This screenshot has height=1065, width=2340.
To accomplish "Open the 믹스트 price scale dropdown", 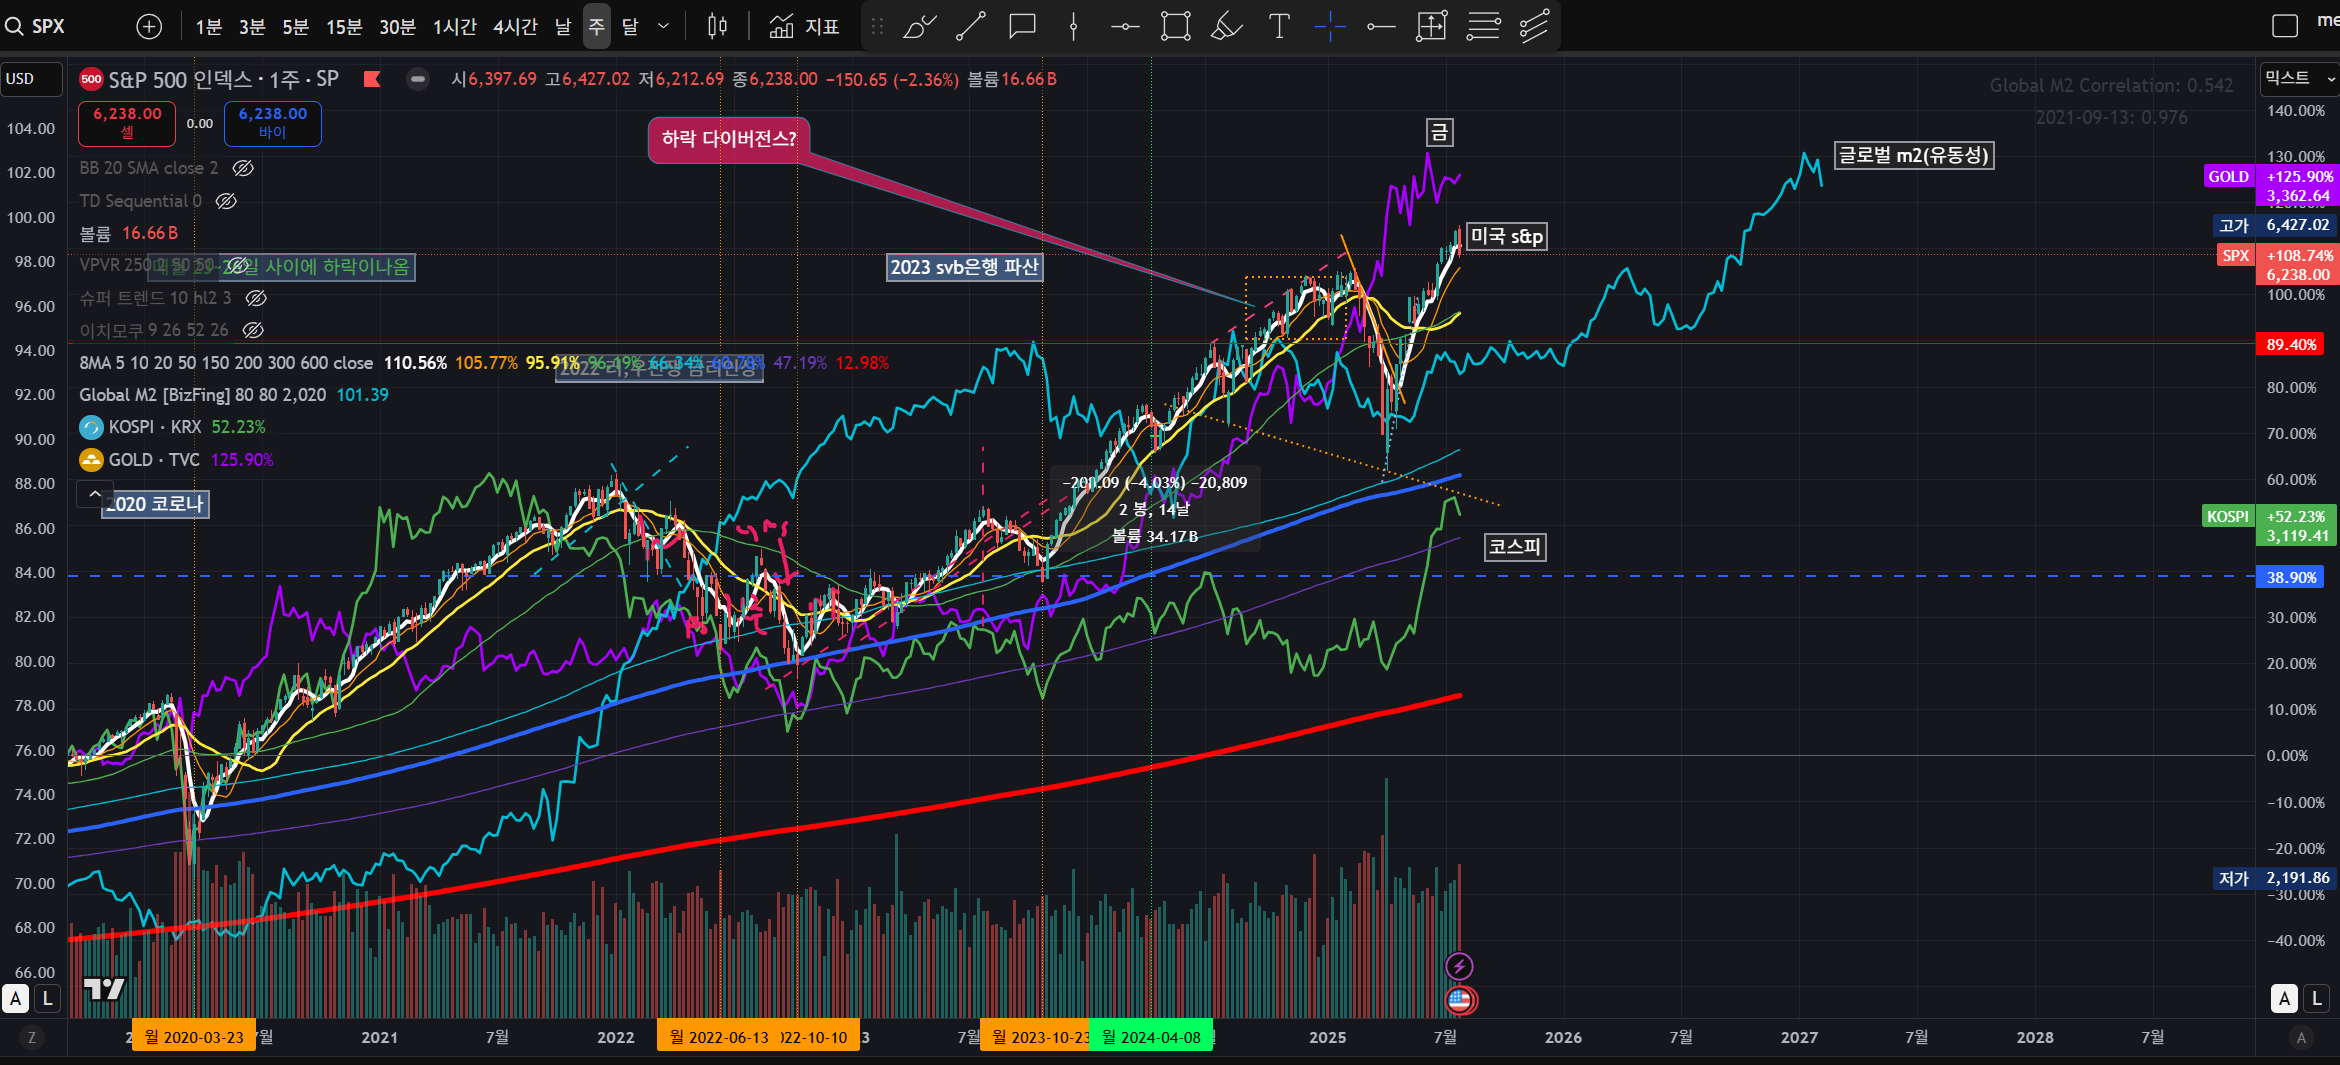I will pos(2298,78).
